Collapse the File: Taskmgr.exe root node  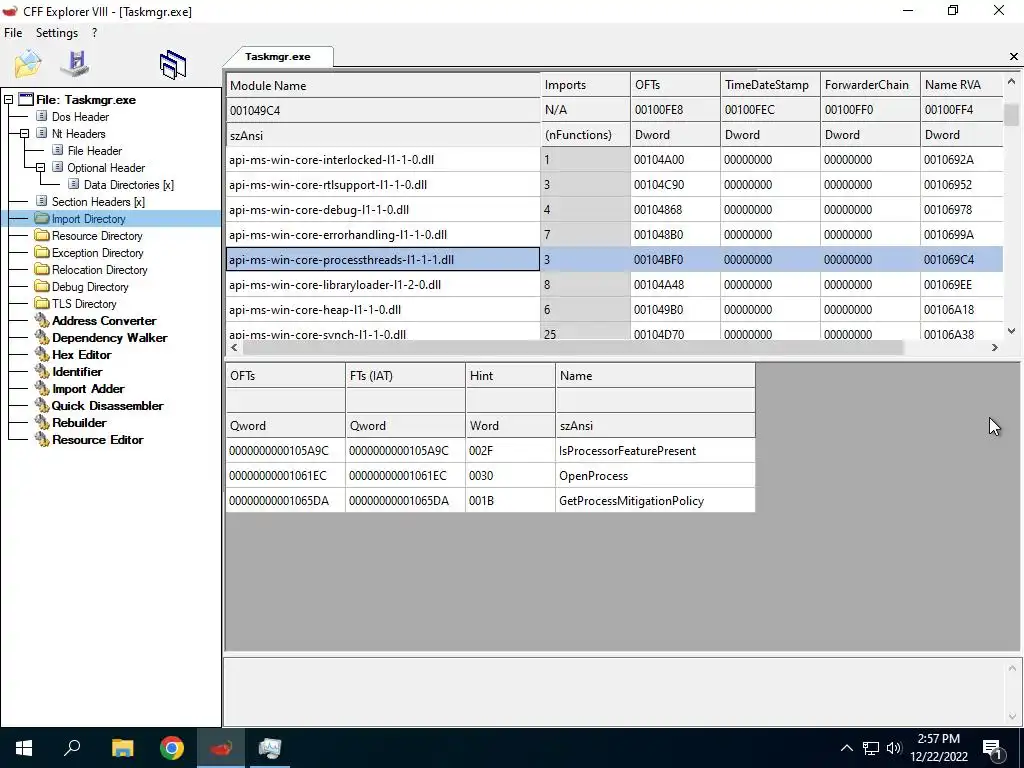click(x=8, y=100)
